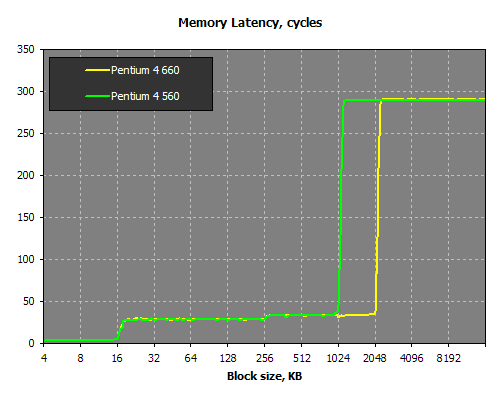This screenshot has height=400, width=500.
Task: Click the 2048 label on x-axis
Action: click(375, 358)
